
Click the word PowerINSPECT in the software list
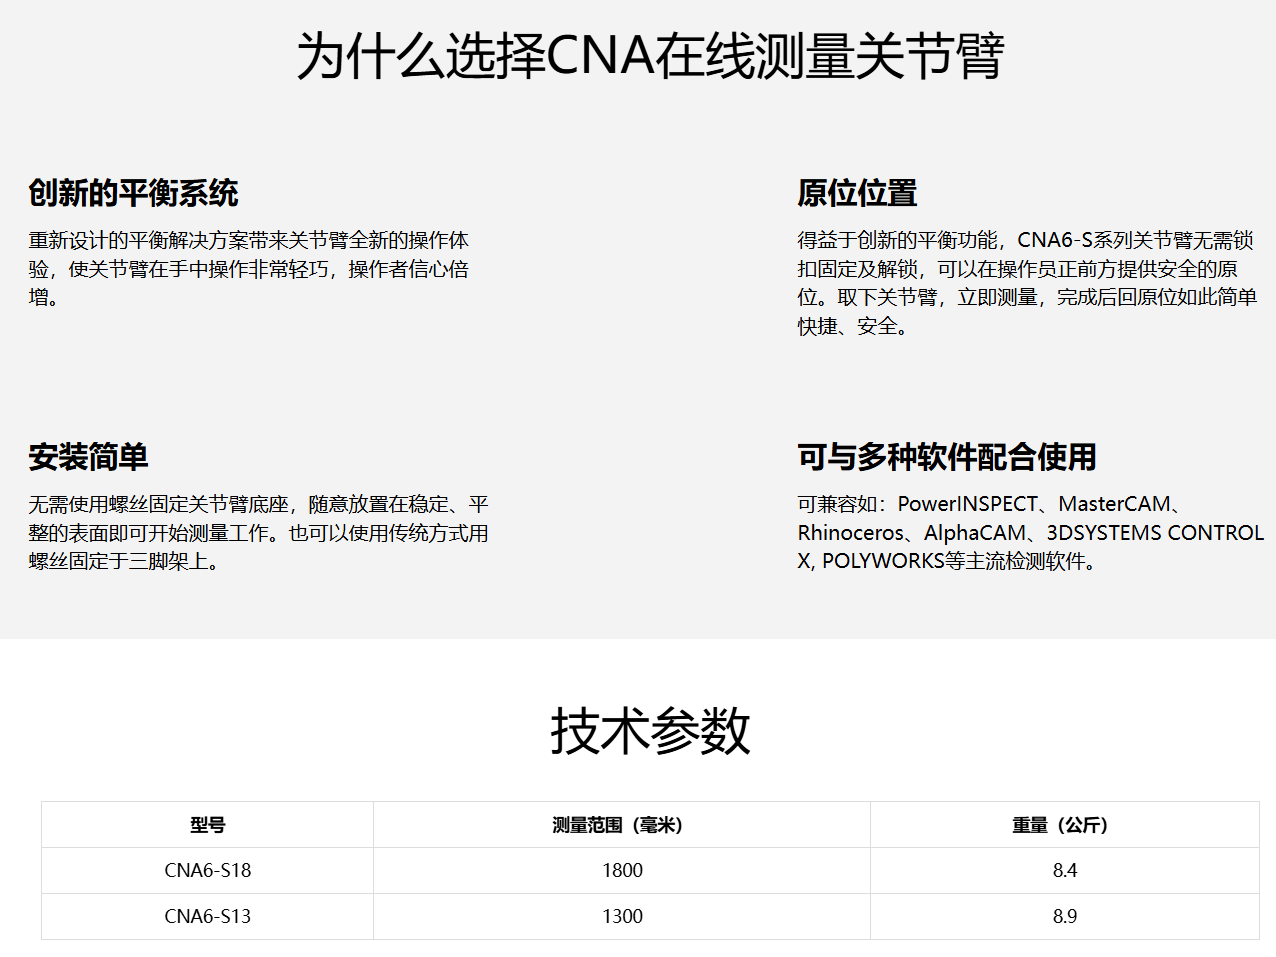[967, 504]
